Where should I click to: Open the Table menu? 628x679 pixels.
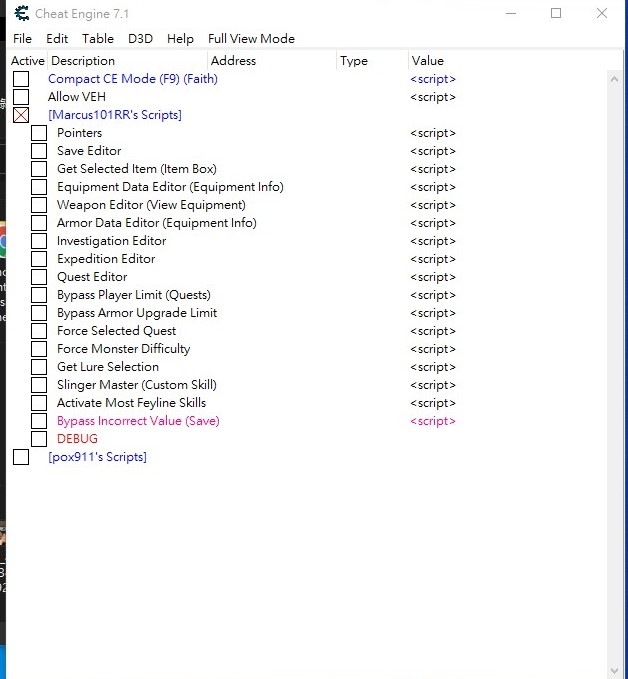click(98, 39)
